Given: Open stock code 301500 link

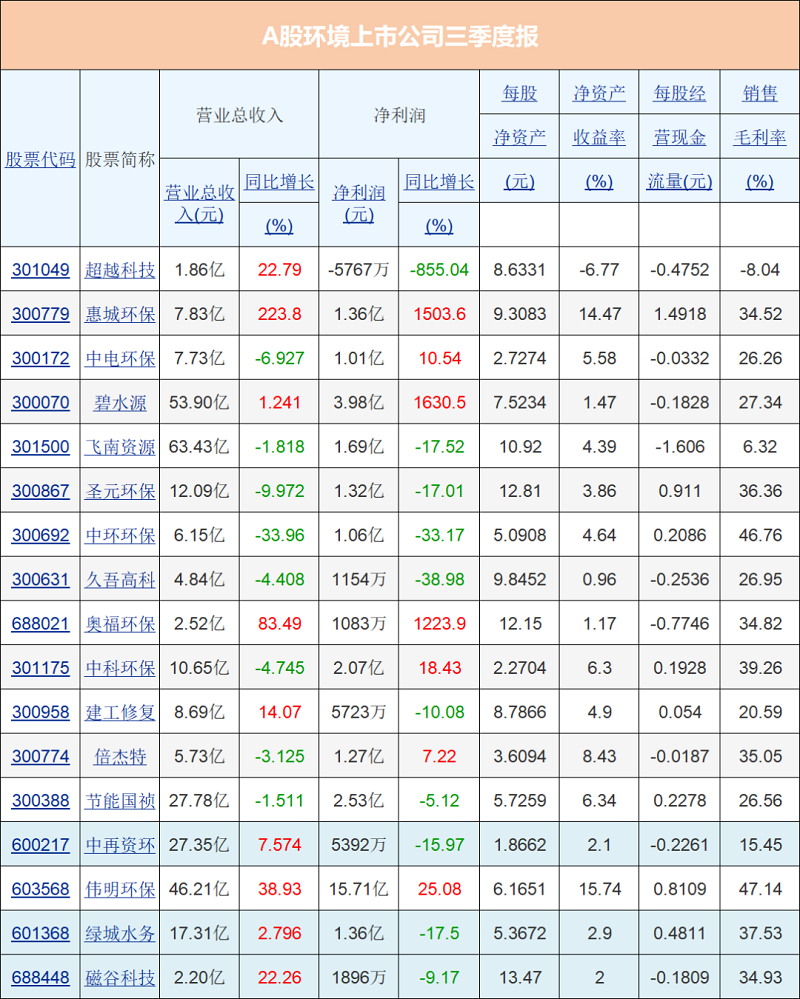Looking at the screenshot, I should [40, 447].
